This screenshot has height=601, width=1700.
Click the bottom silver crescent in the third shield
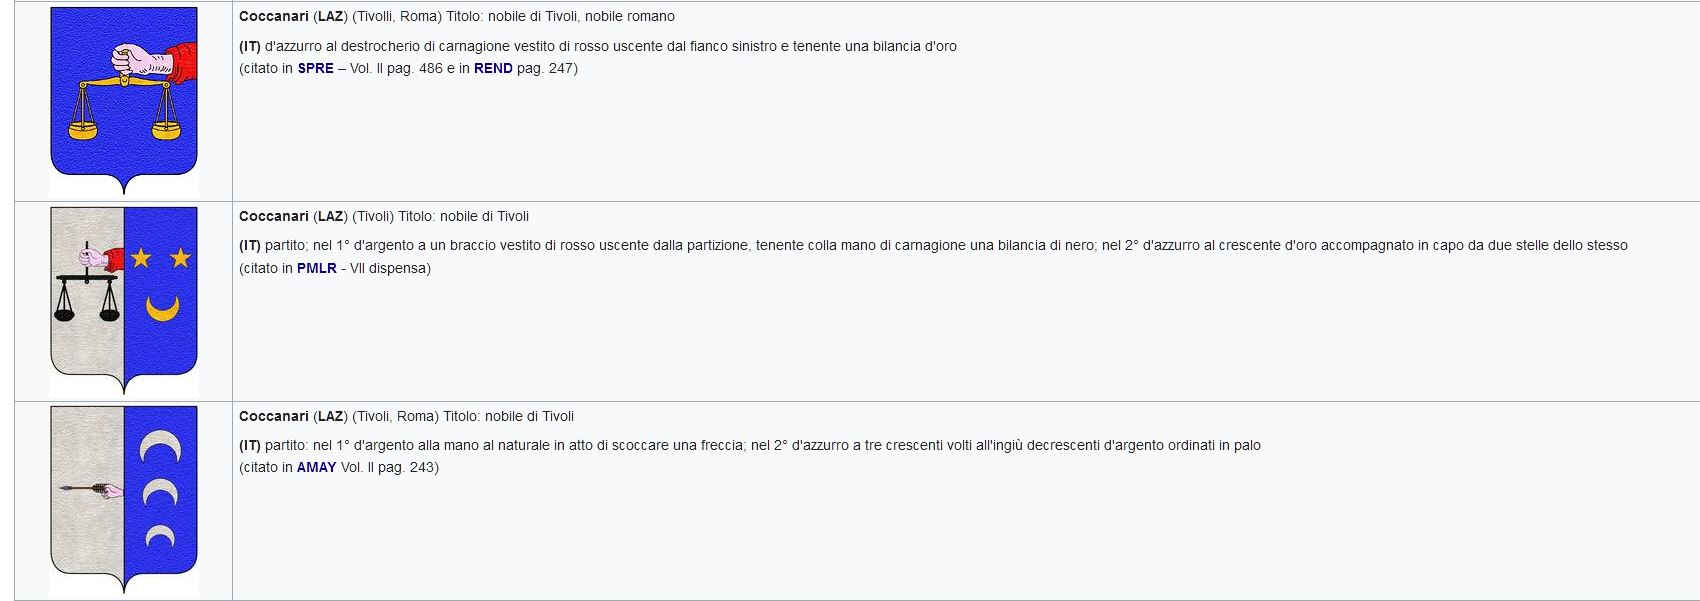159,536
